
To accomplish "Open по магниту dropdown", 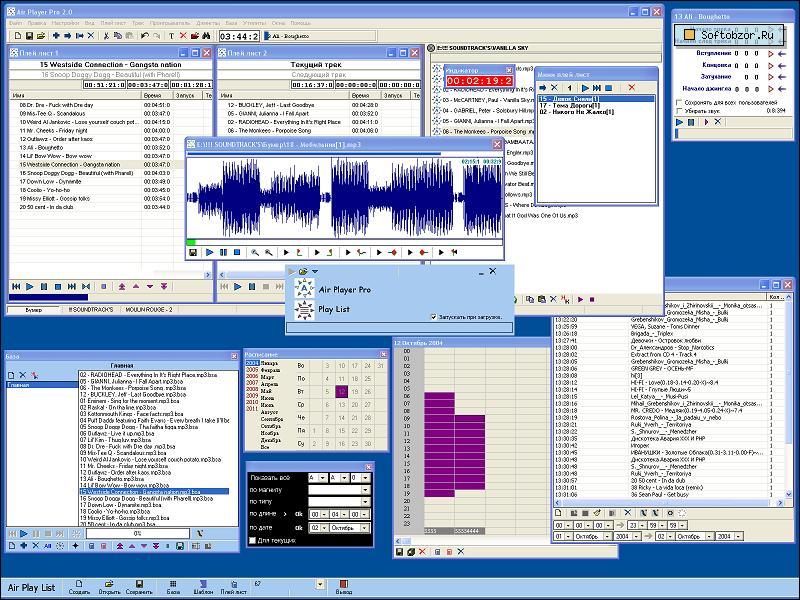I will (x=365, y=490).
